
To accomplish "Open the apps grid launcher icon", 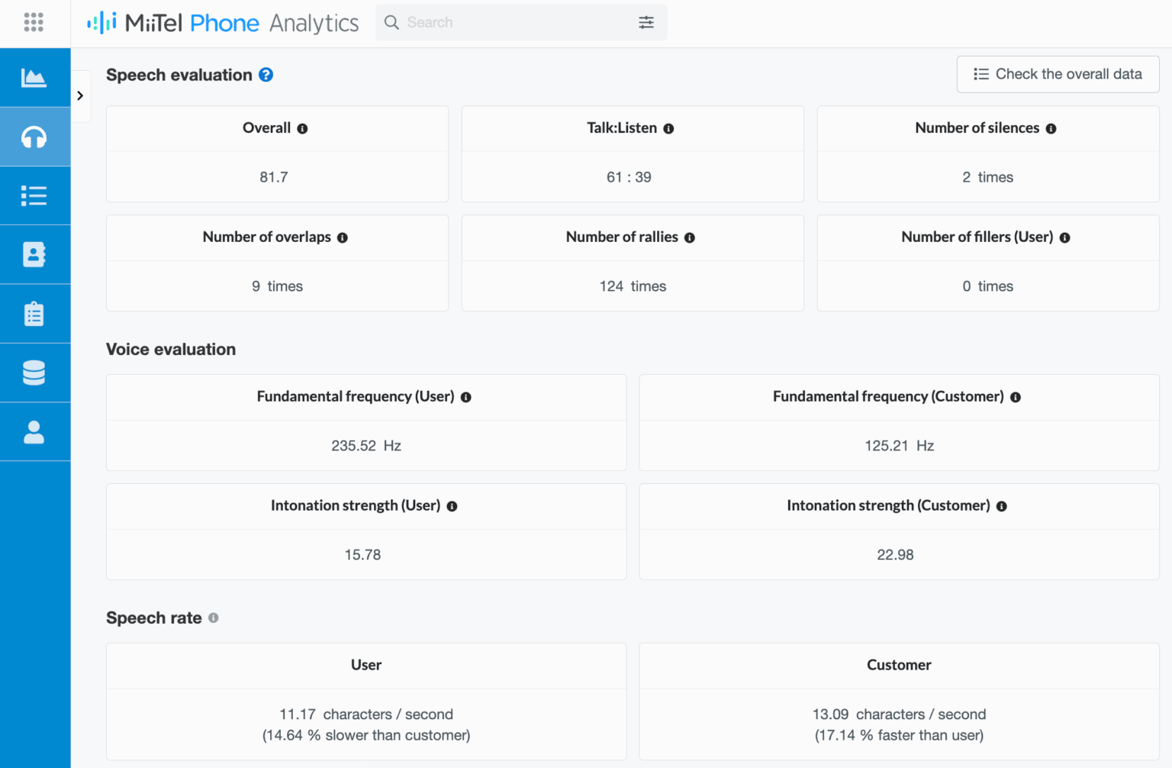I will click(33, 22).
